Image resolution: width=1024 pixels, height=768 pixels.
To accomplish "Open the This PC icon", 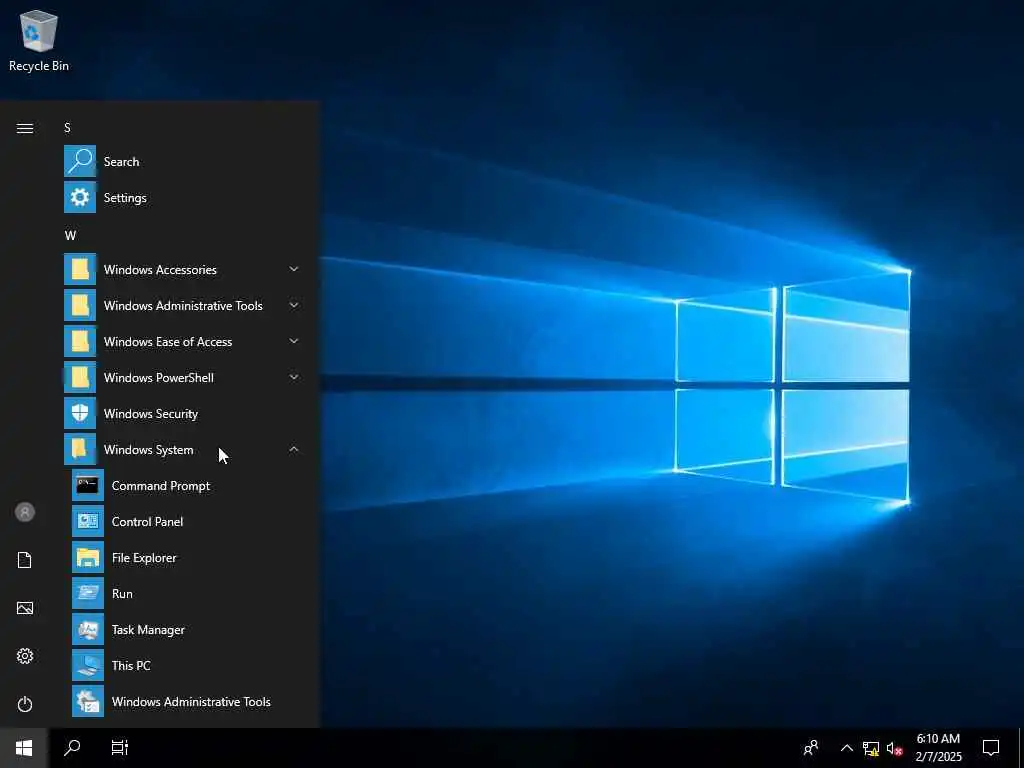I will click(88, 665).
